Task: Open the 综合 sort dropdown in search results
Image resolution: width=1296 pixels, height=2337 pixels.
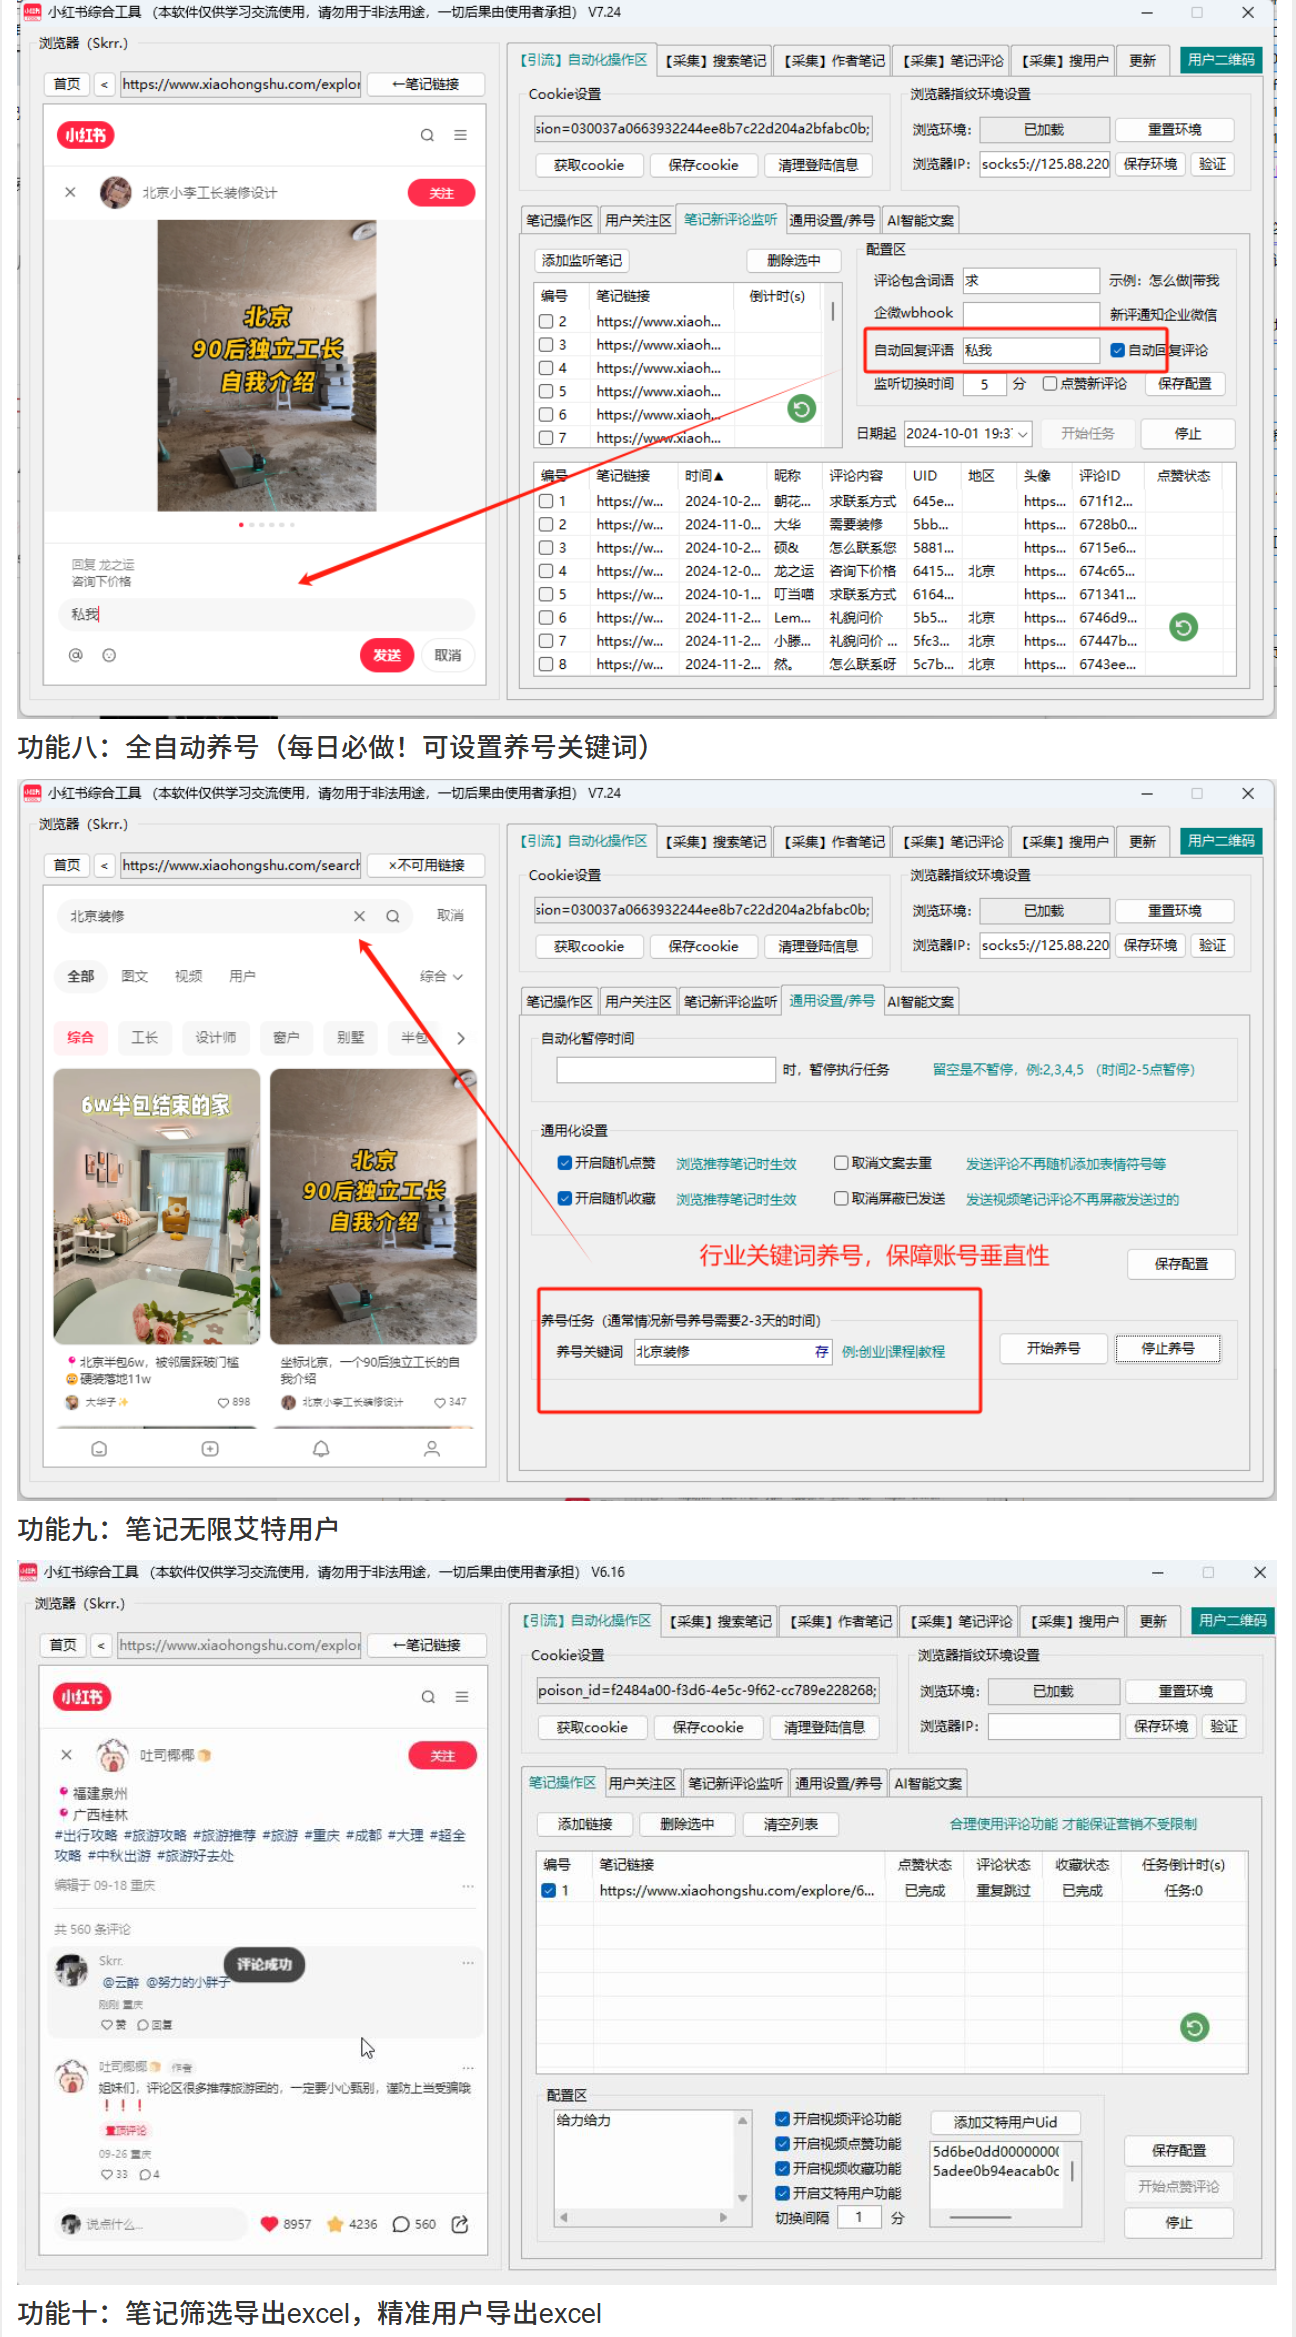Action: 441,976
